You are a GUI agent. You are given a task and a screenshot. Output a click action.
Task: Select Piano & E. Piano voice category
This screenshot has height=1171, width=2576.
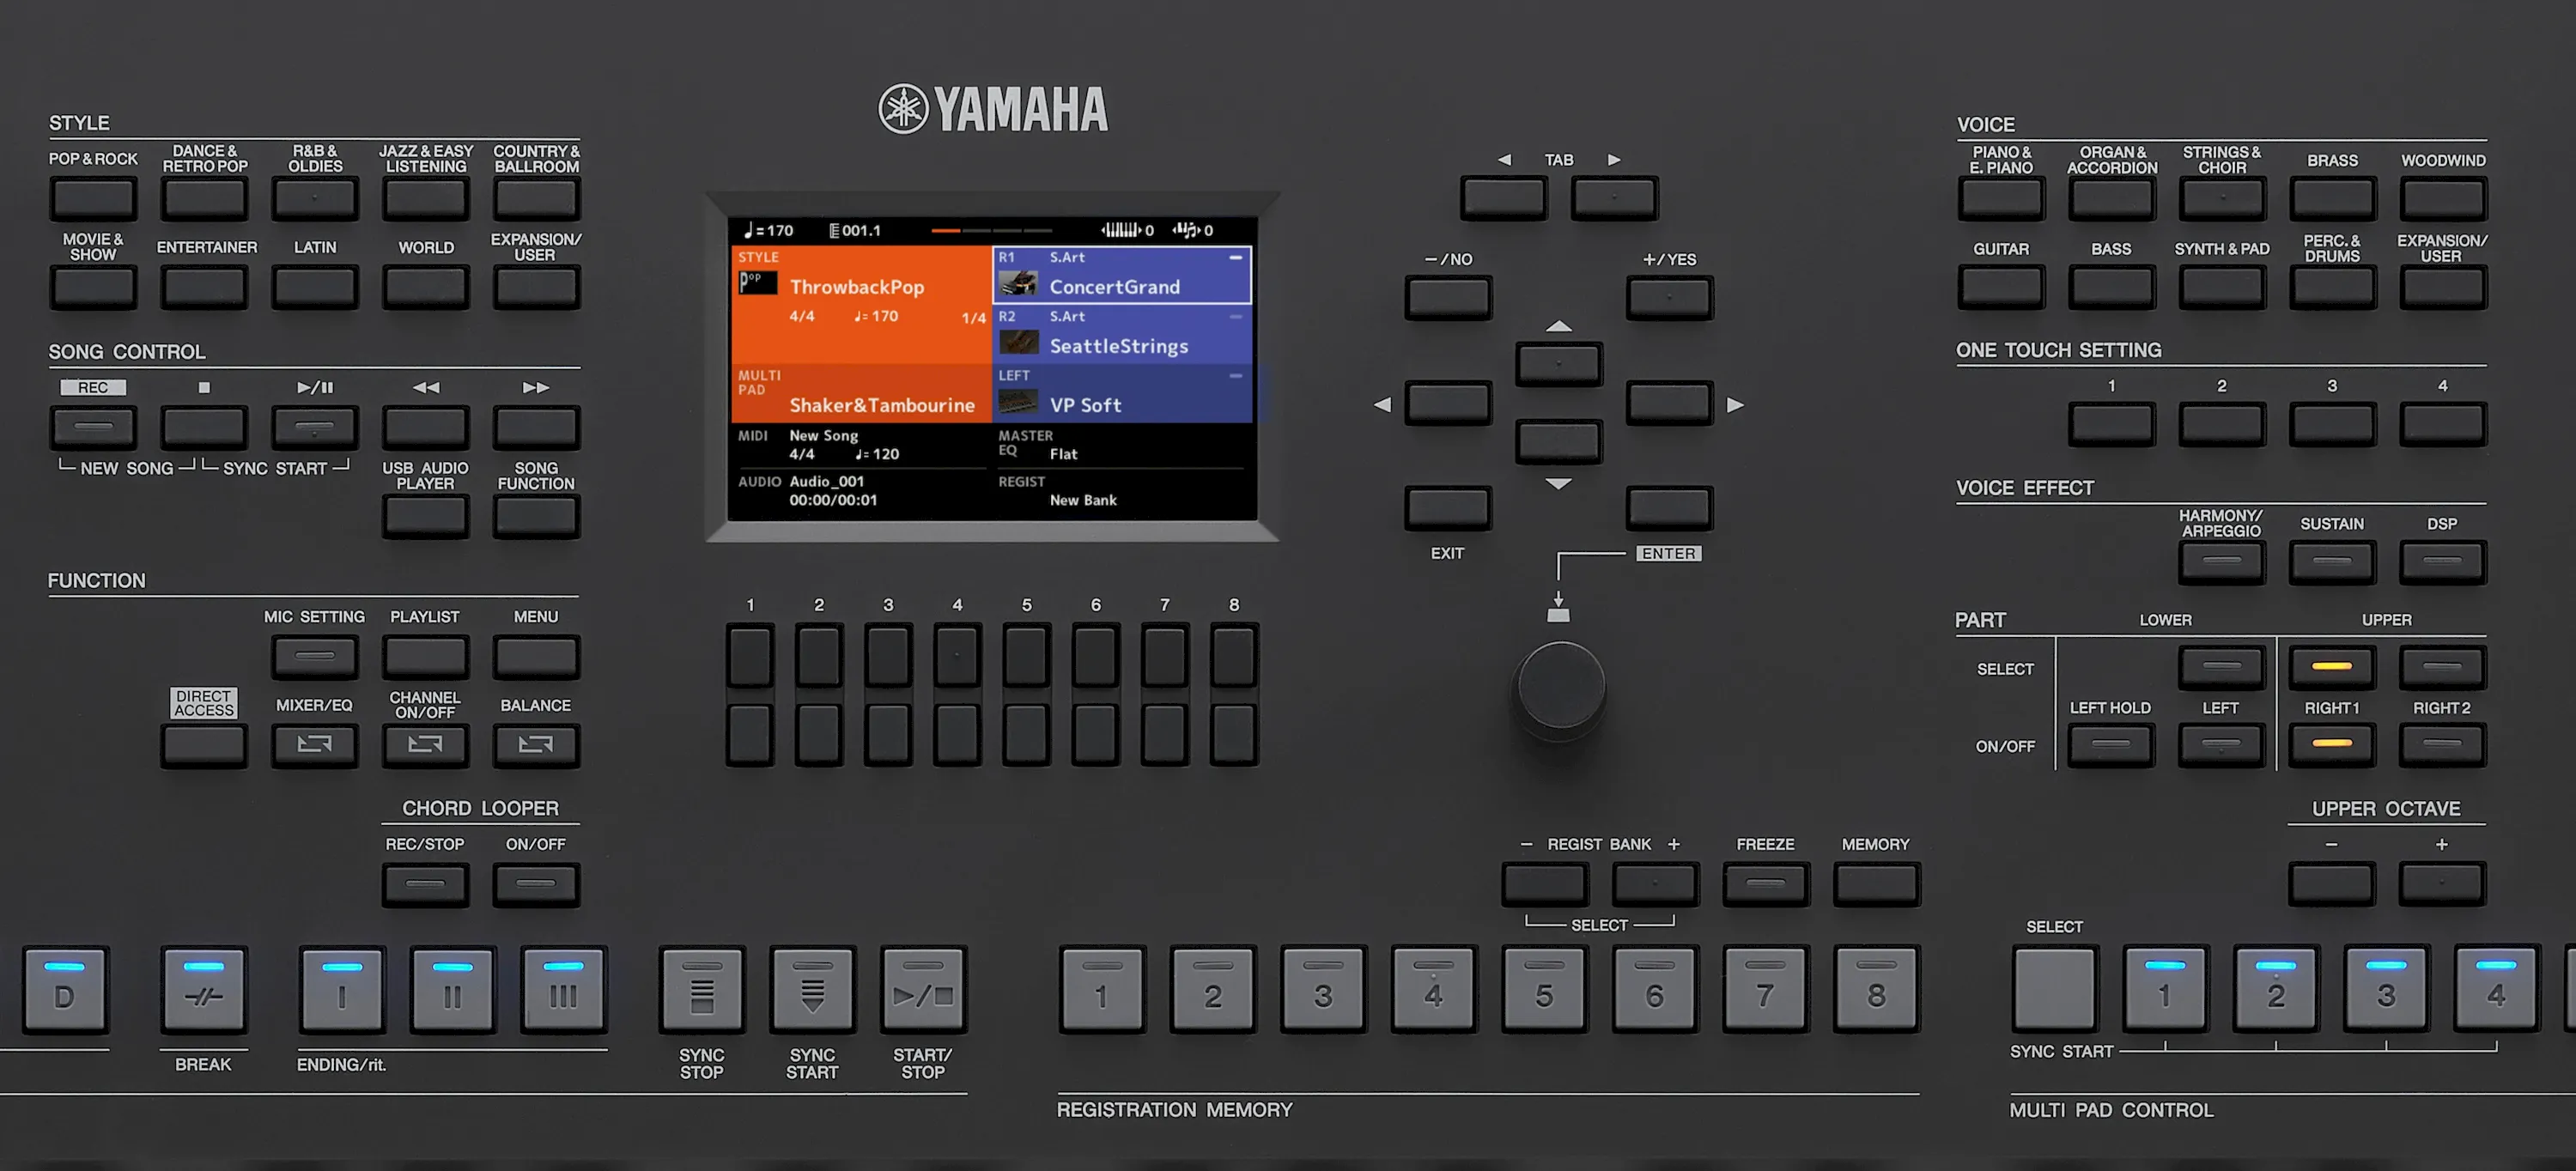click(x=2002, y=199)
